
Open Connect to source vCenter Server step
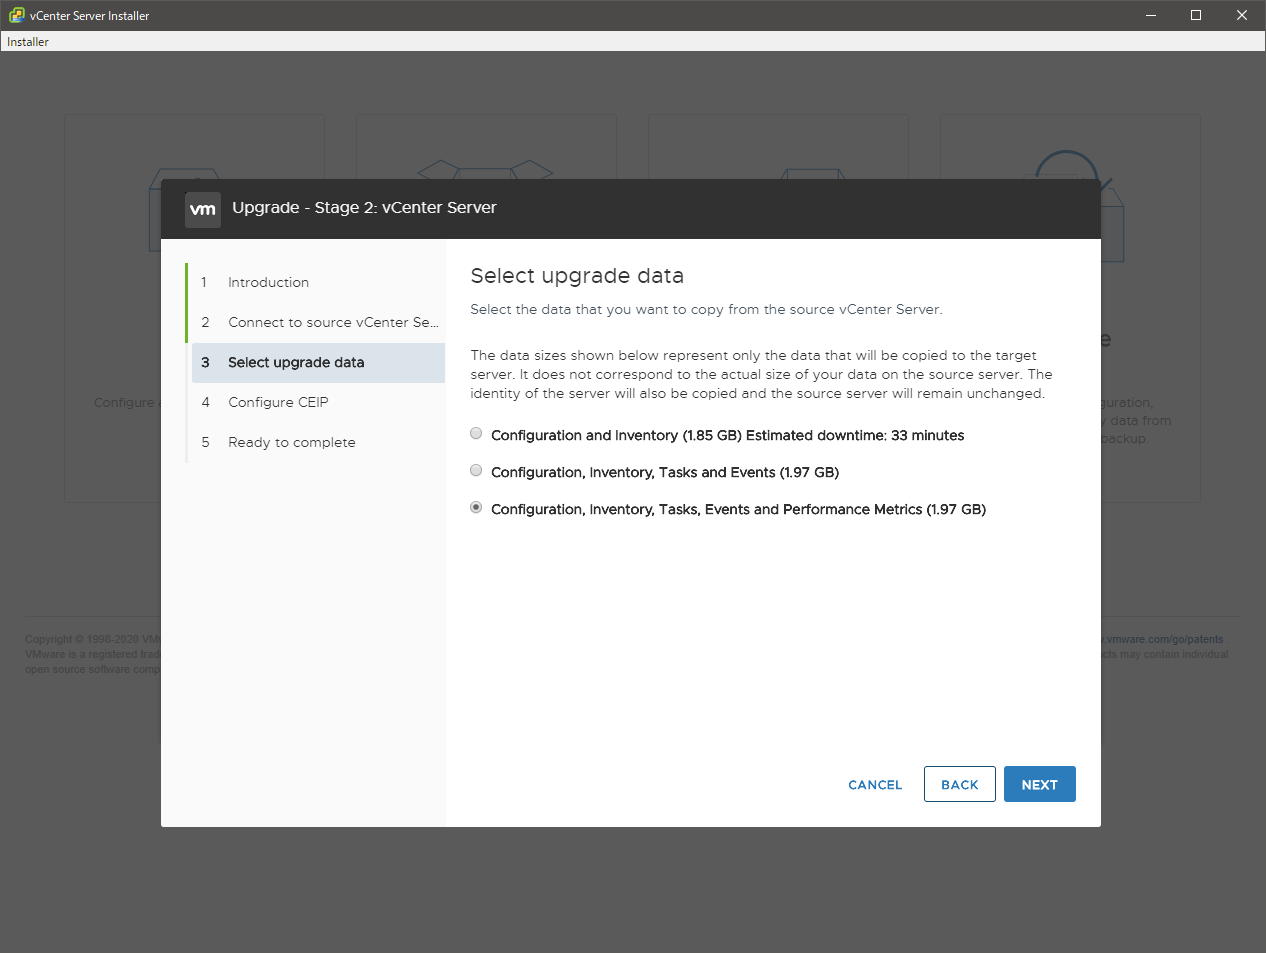[332, 323]
